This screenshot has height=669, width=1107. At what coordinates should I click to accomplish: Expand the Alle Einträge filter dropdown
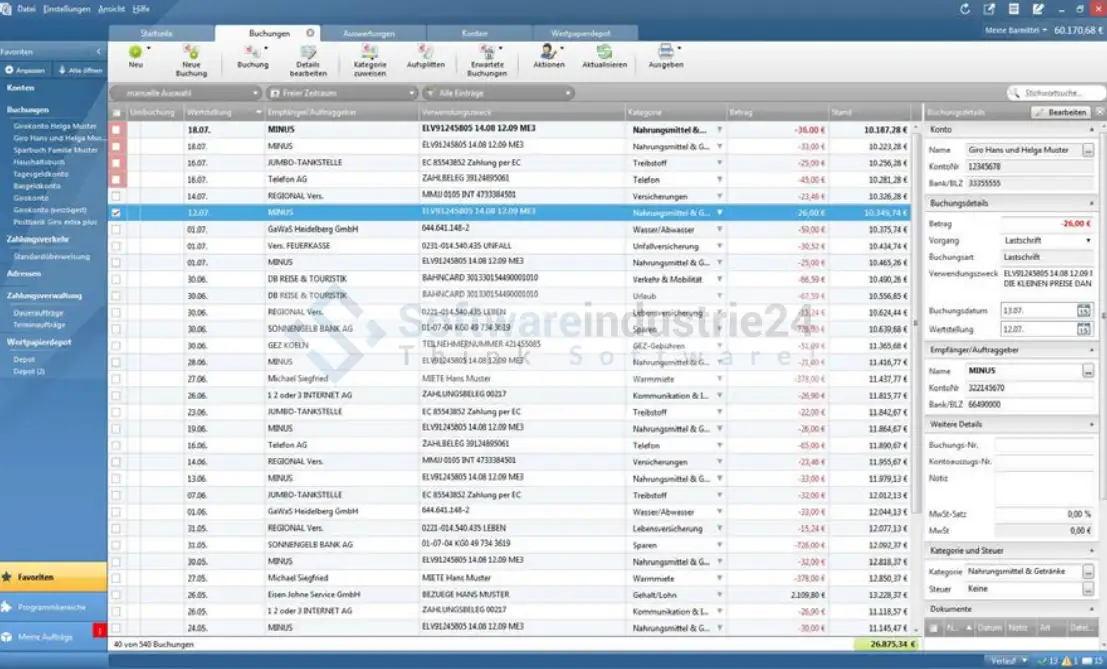point(505,93)
